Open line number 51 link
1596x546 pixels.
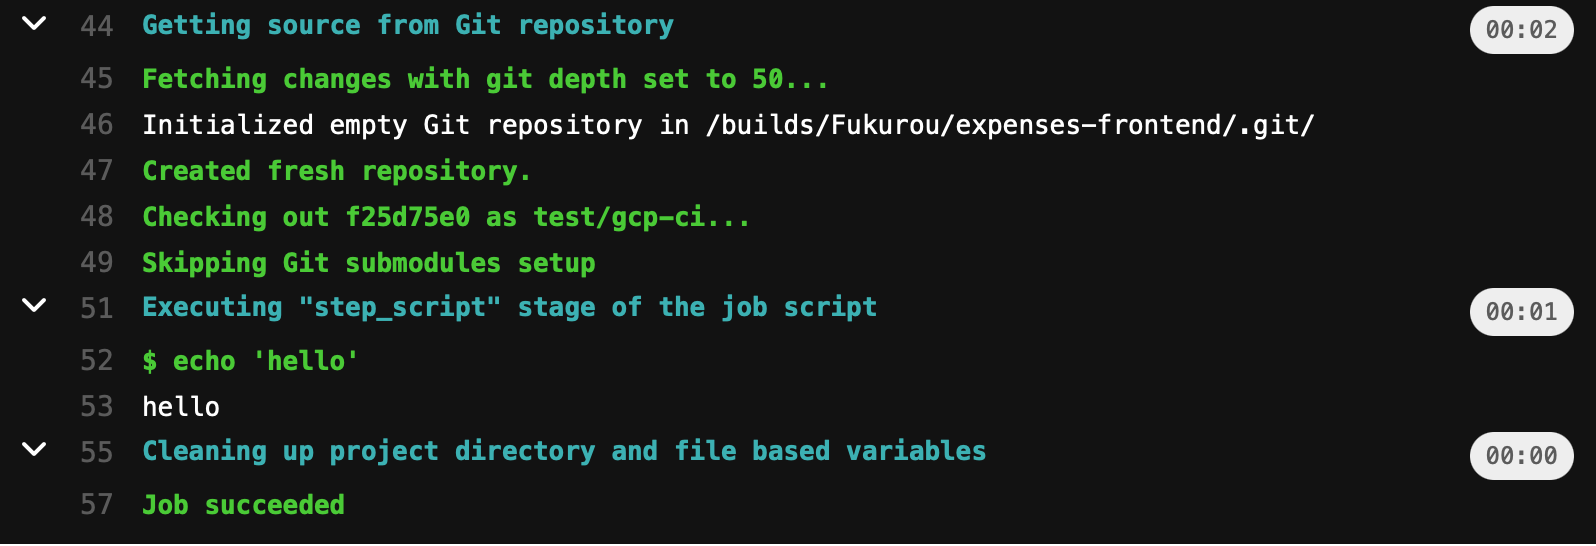[97, 308]
